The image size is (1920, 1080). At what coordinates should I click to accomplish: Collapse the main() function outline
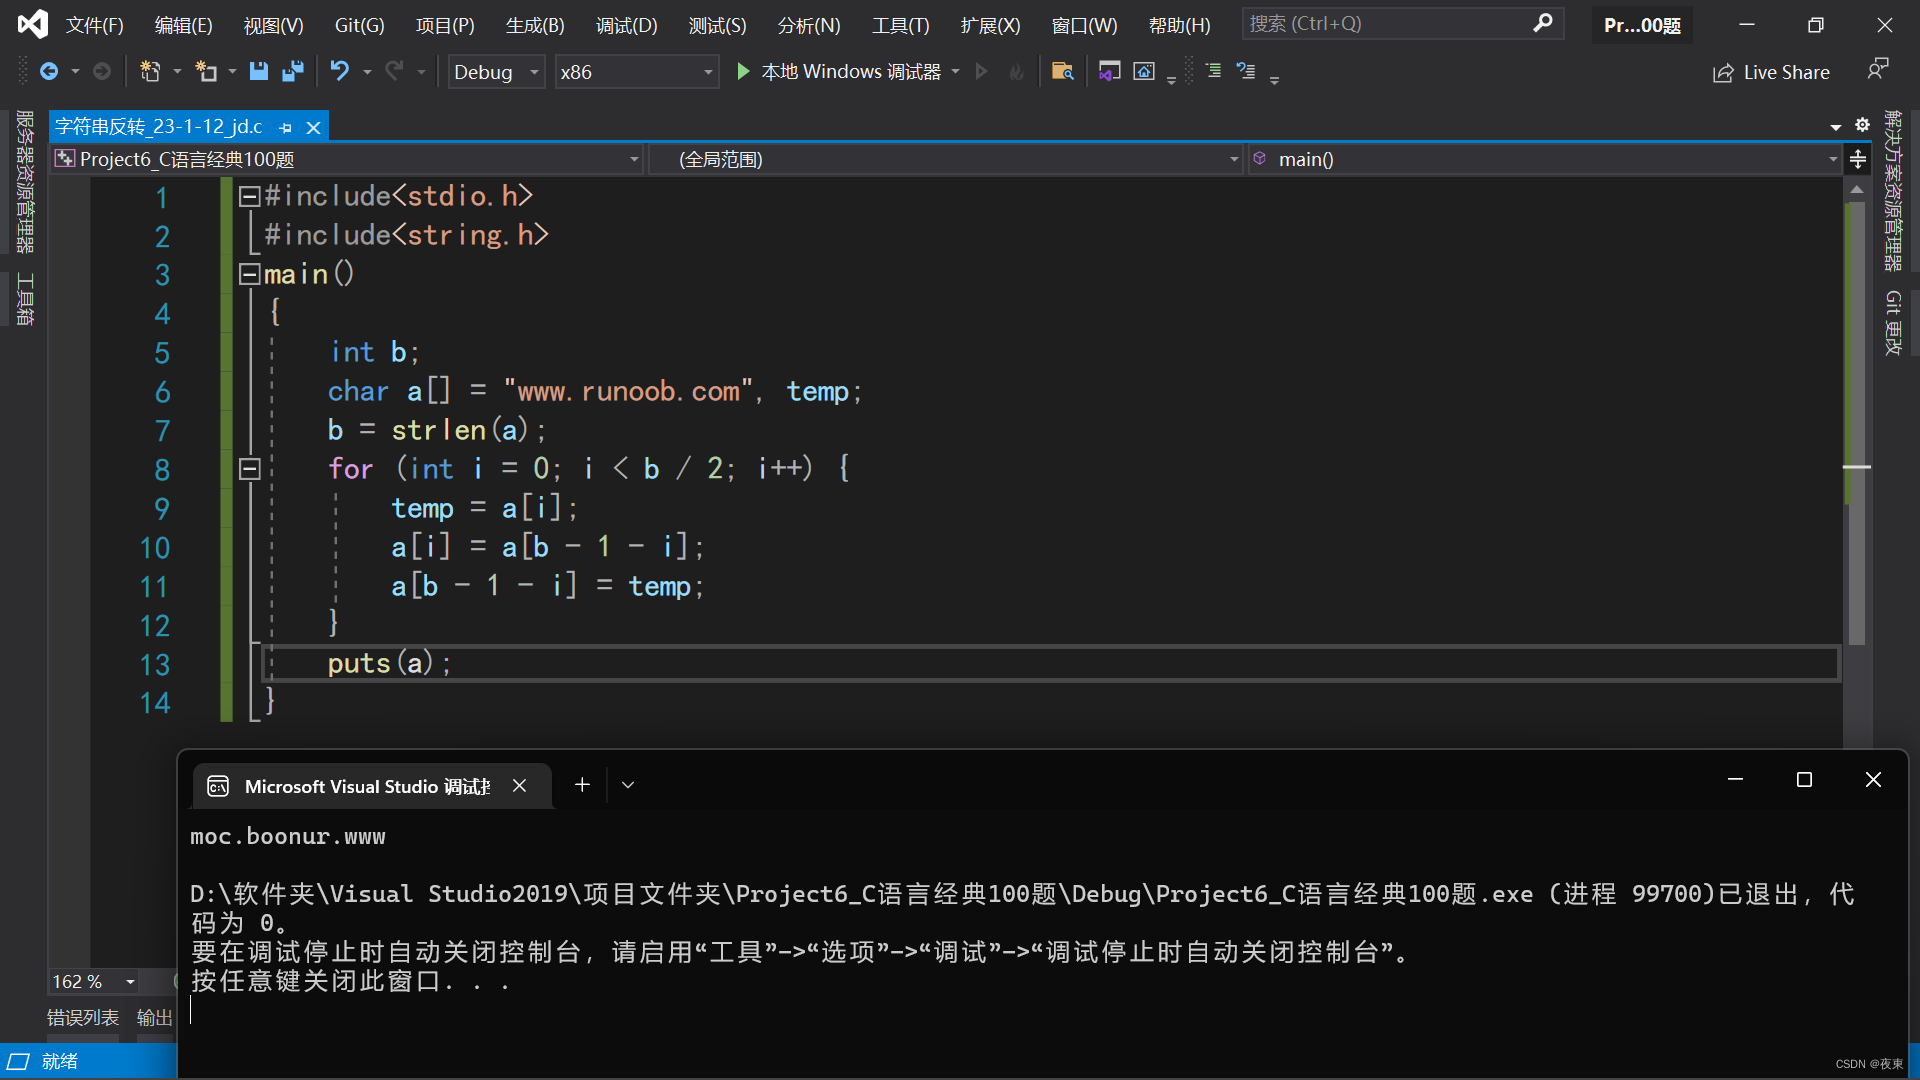pyautogui.click(x=249, y=273)
